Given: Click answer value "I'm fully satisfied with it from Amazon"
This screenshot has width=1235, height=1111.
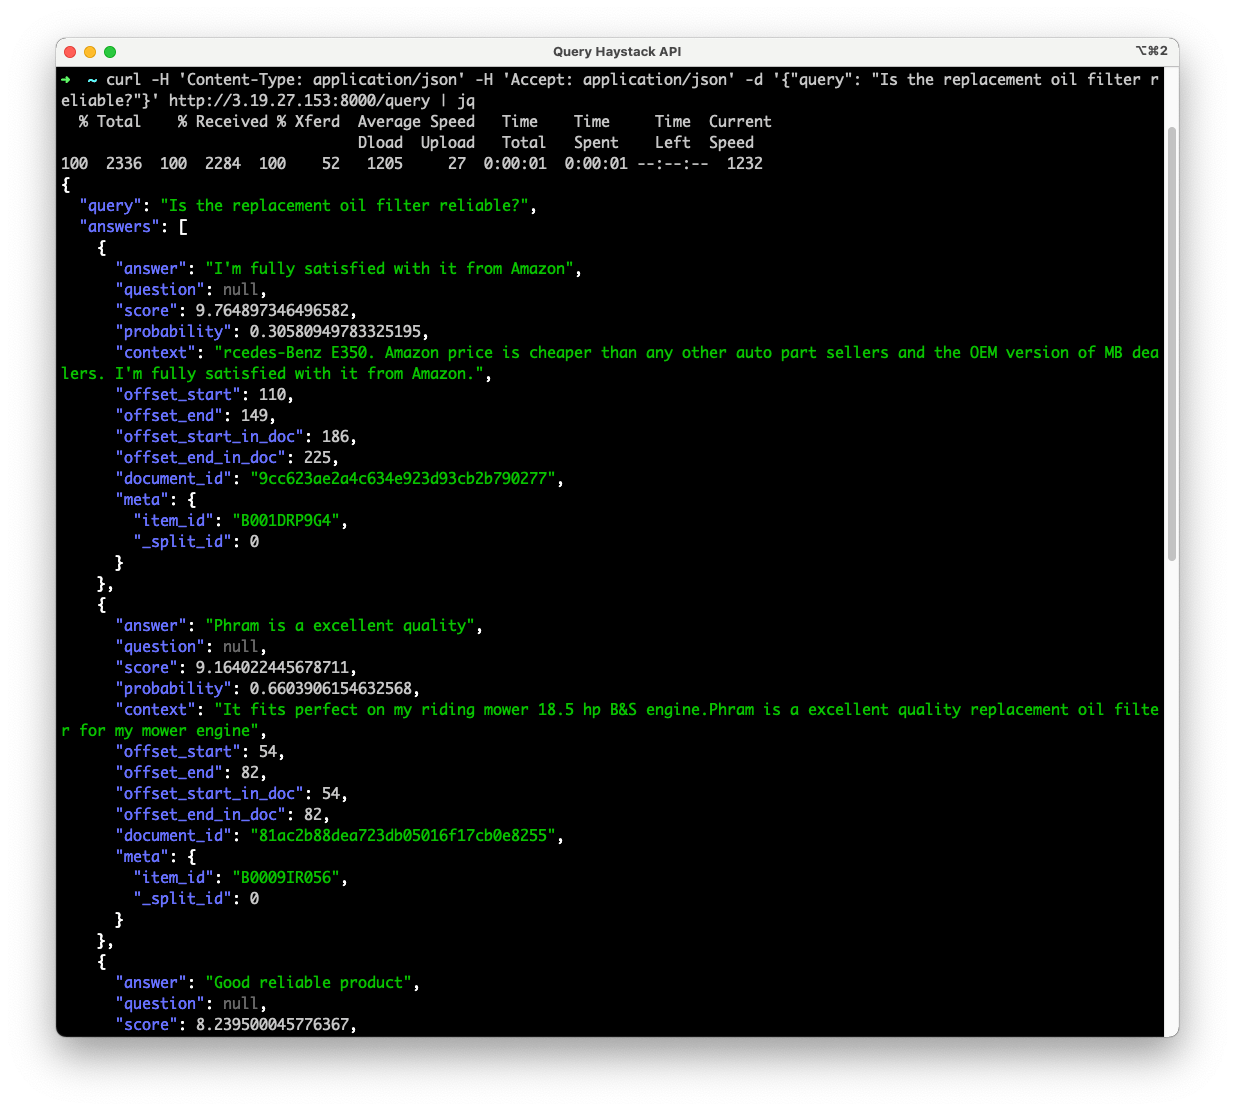Looking at the screenshot, I should (x=390, y=269).
